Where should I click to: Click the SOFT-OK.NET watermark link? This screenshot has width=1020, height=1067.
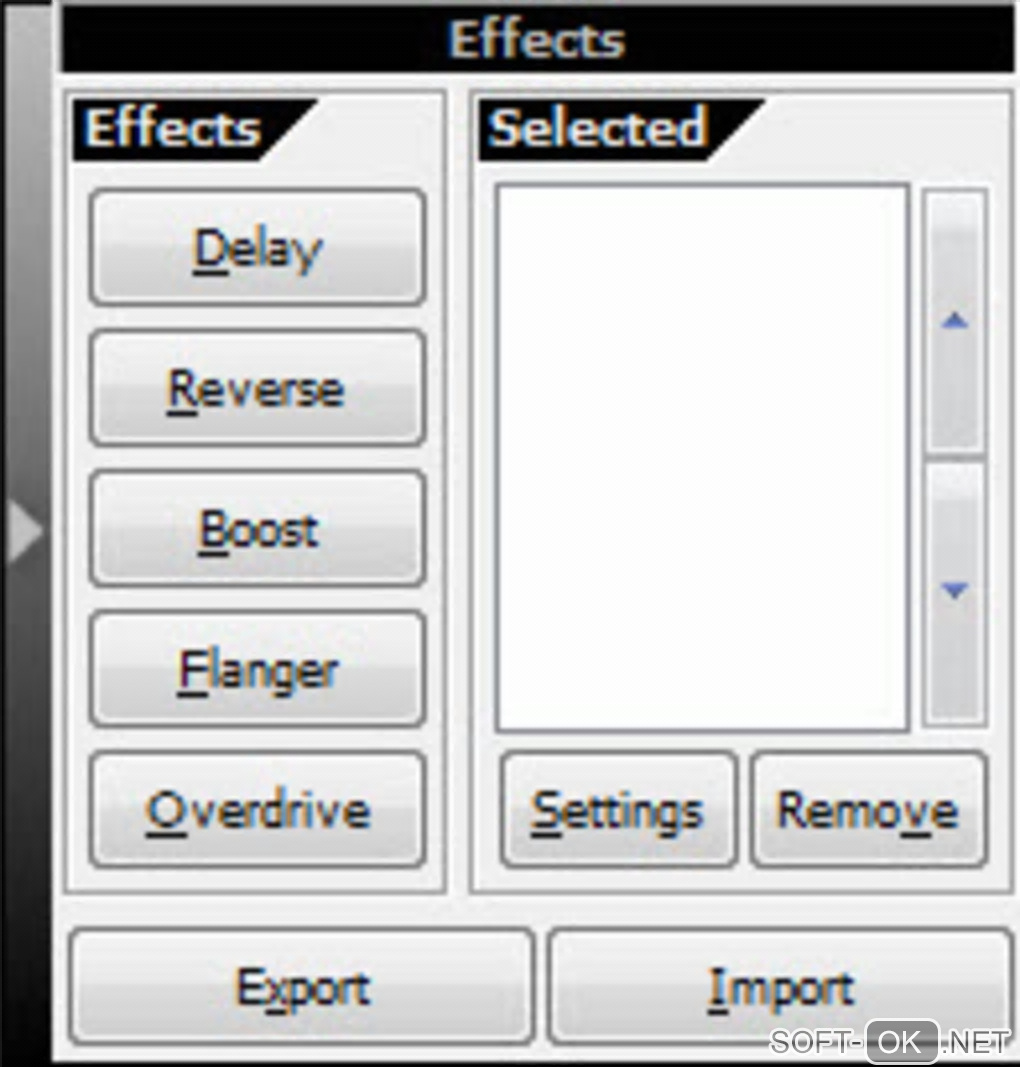[x=890, y=1041]
